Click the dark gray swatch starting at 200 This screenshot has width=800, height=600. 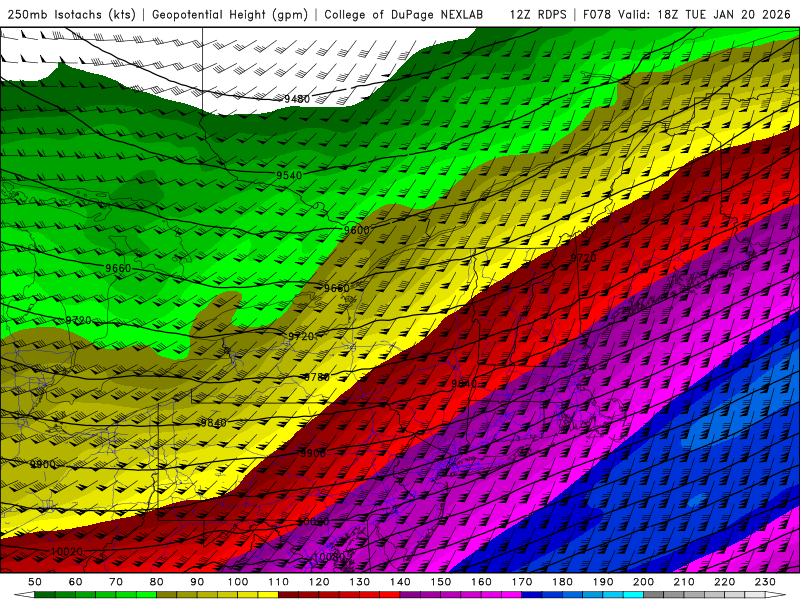(654, 595)
